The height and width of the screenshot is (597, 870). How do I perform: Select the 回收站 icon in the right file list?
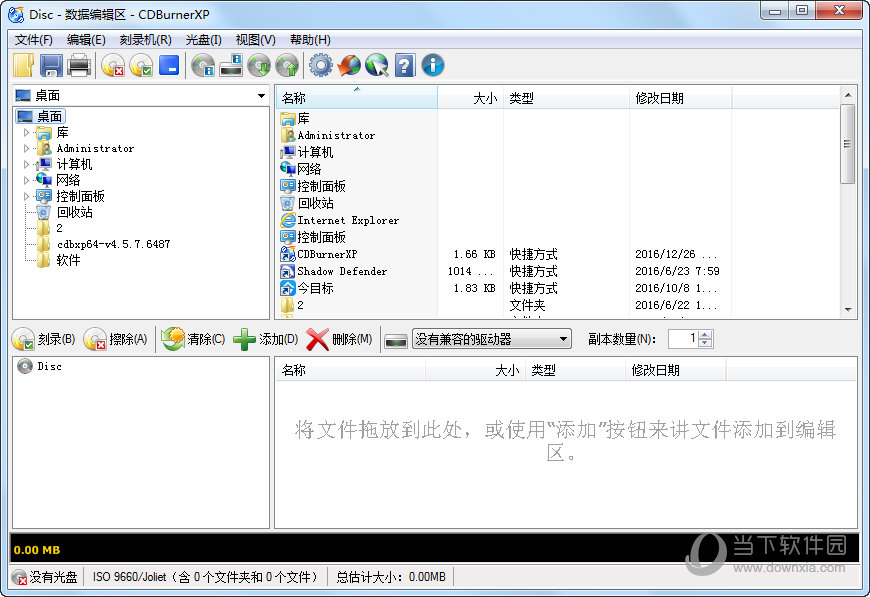[x=287, y=203]
